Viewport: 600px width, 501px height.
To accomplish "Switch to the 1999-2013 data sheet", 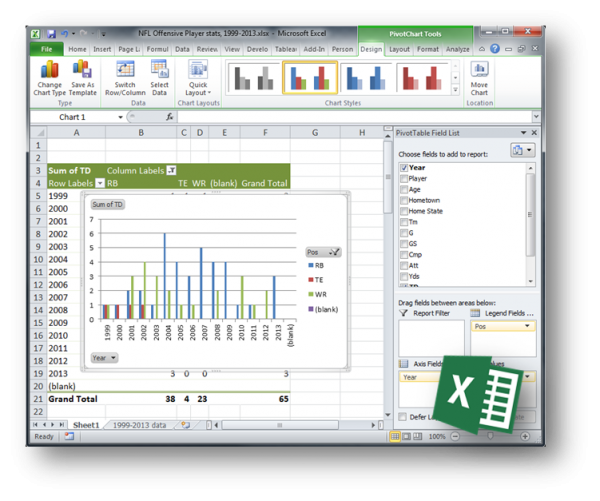I will 139,425.
